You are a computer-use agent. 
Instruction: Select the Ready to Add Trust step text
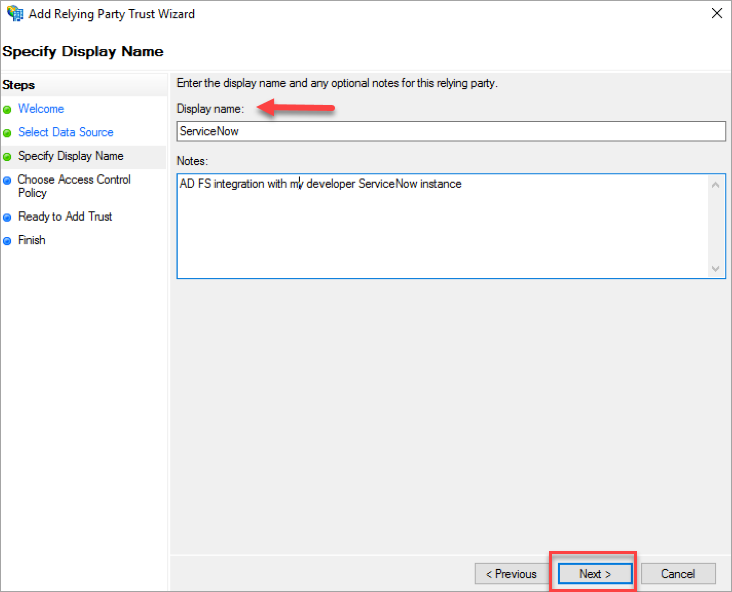coord(65,216)
